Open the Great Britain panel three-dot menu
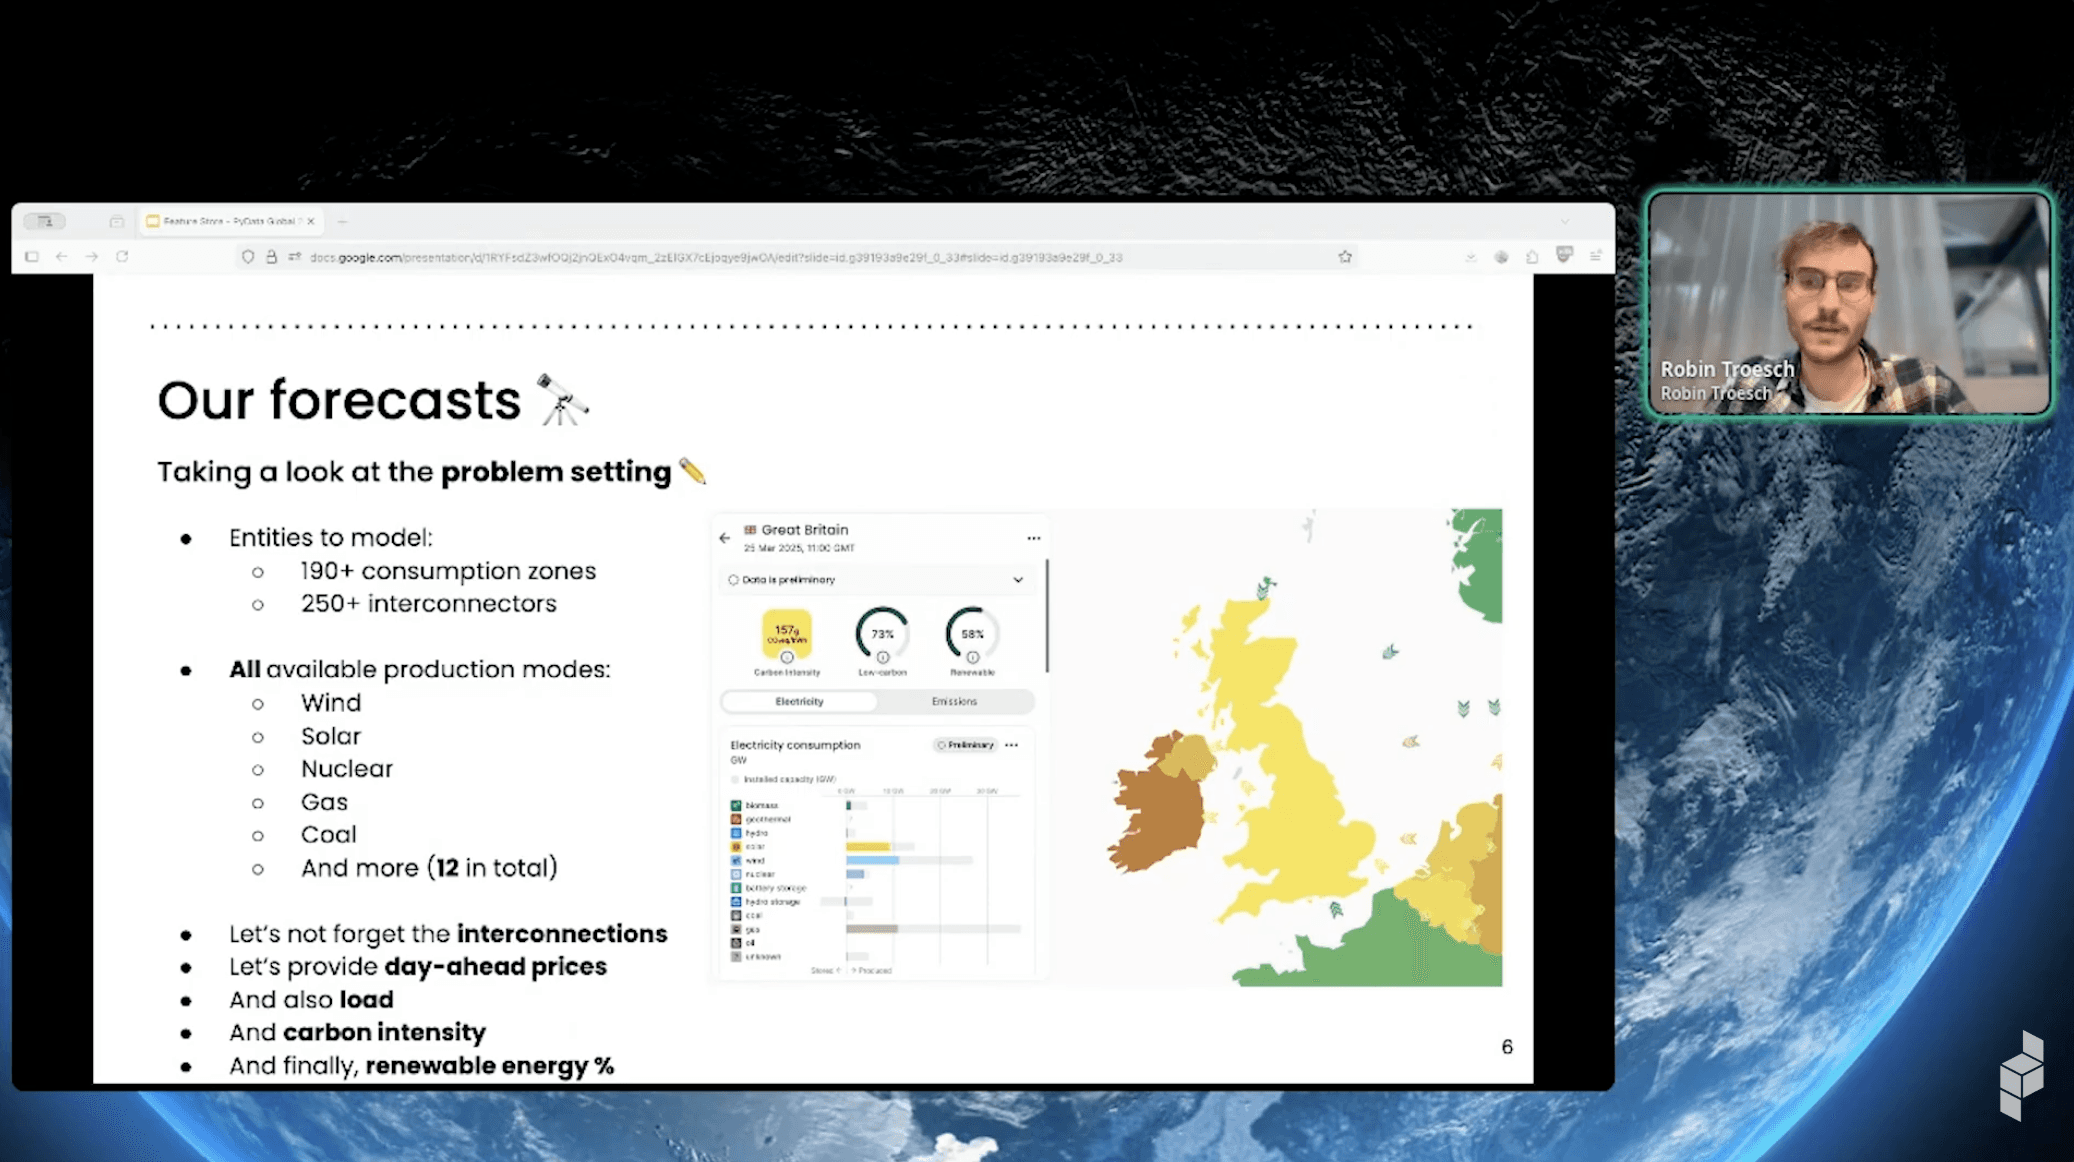The height and width of the screenshot is (1162, 2074). pyautogui.click(x=1034, y=538)
